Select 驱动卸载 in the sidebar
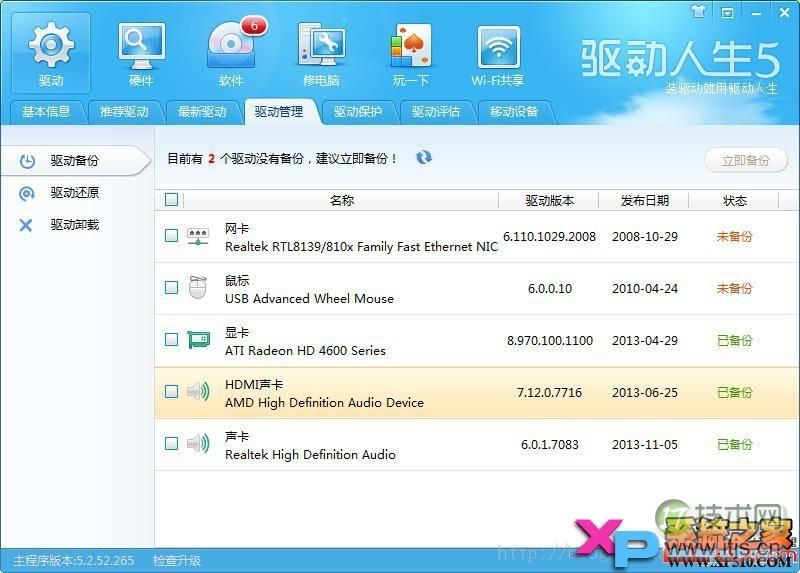800x573 pixels. (x=74, y=225)
